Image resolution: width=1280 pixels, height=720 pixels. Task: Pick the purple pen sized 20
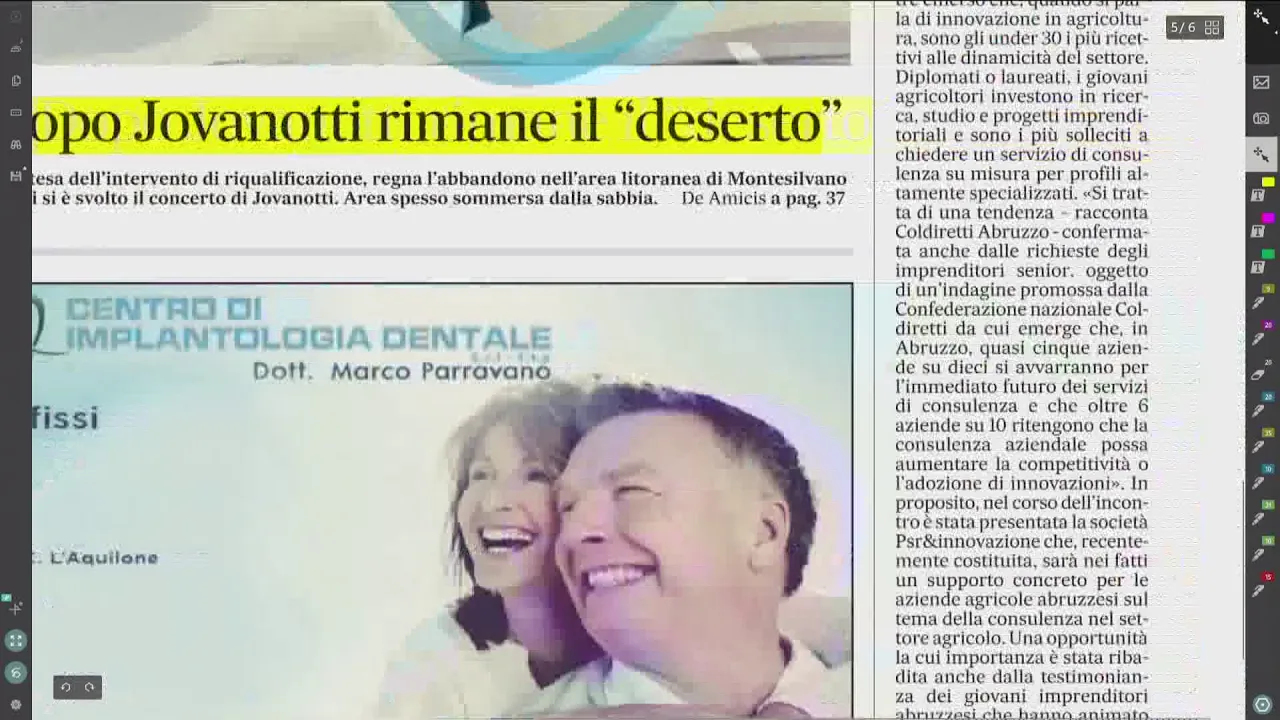1261,335
